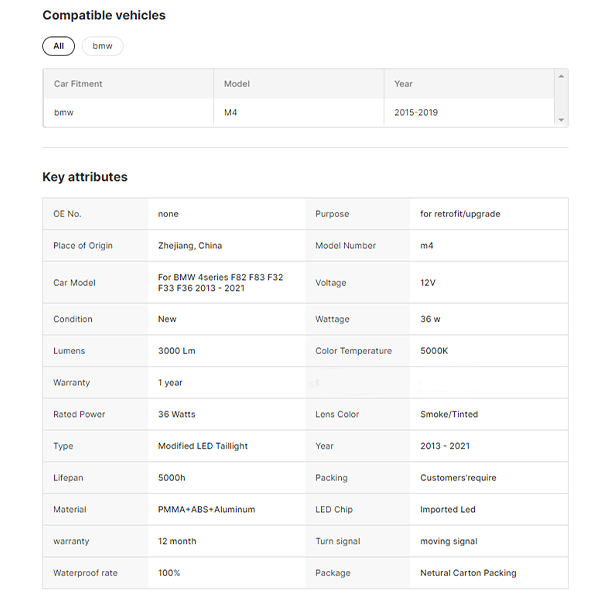
Task: Click the Compatible vehicles heading
Action: [x=104, y=15]
